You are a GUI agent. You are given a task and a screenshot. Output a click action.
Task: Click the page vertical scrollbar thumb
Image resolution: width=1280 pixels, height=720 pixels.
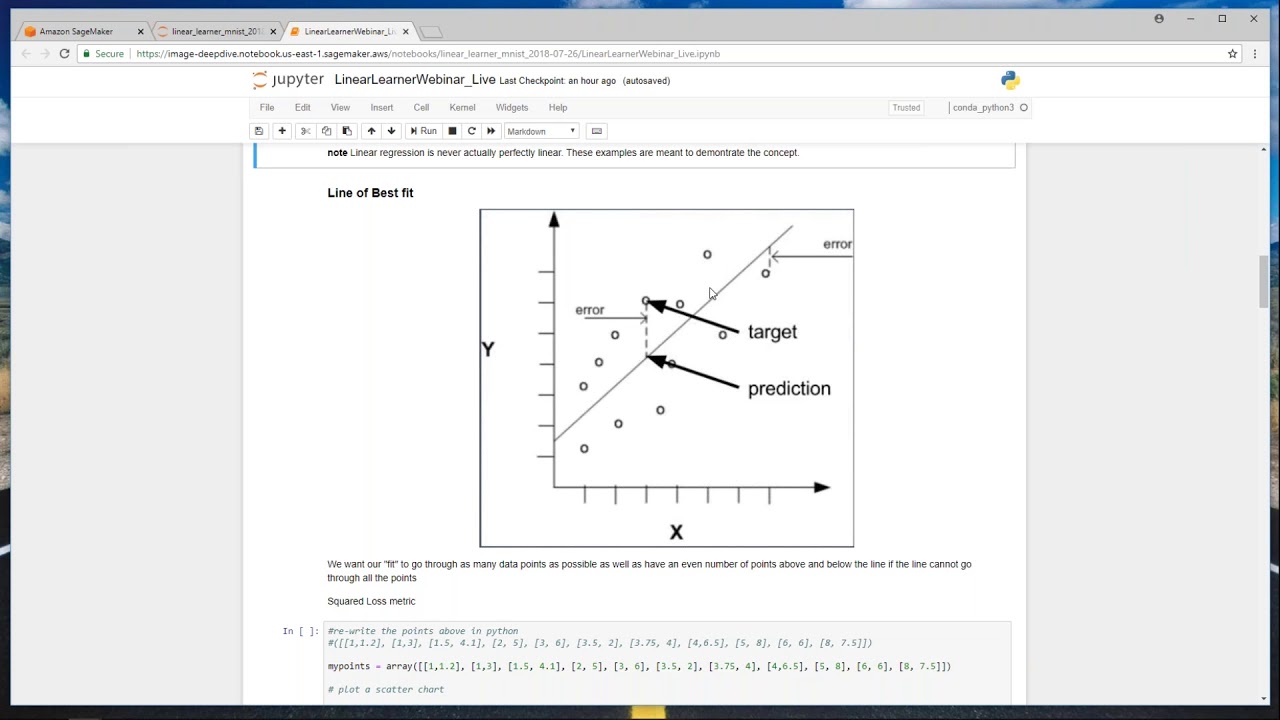(x=1264, y=282)
